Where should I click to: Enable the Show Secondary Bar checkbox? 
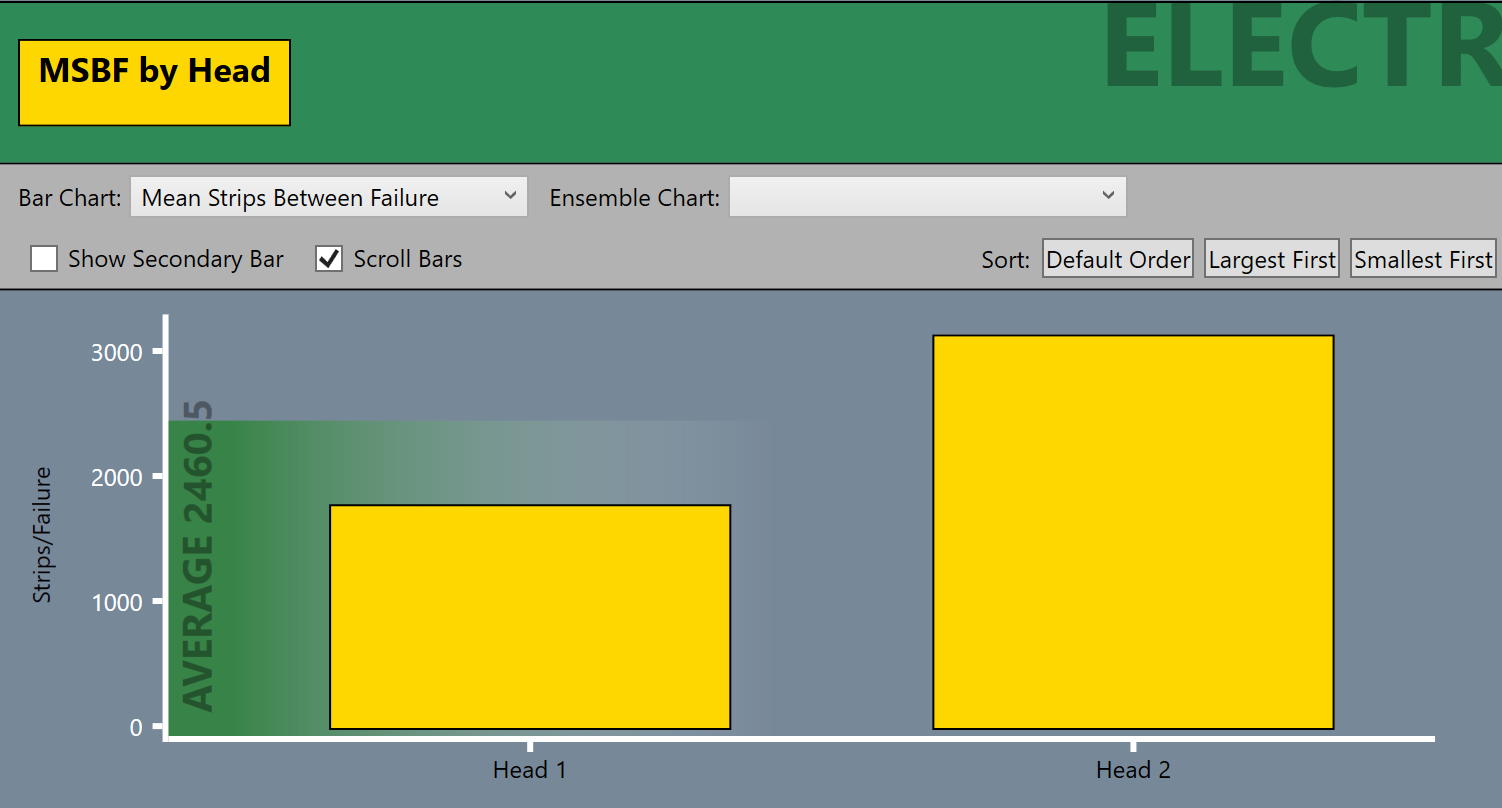pos(44,259)
